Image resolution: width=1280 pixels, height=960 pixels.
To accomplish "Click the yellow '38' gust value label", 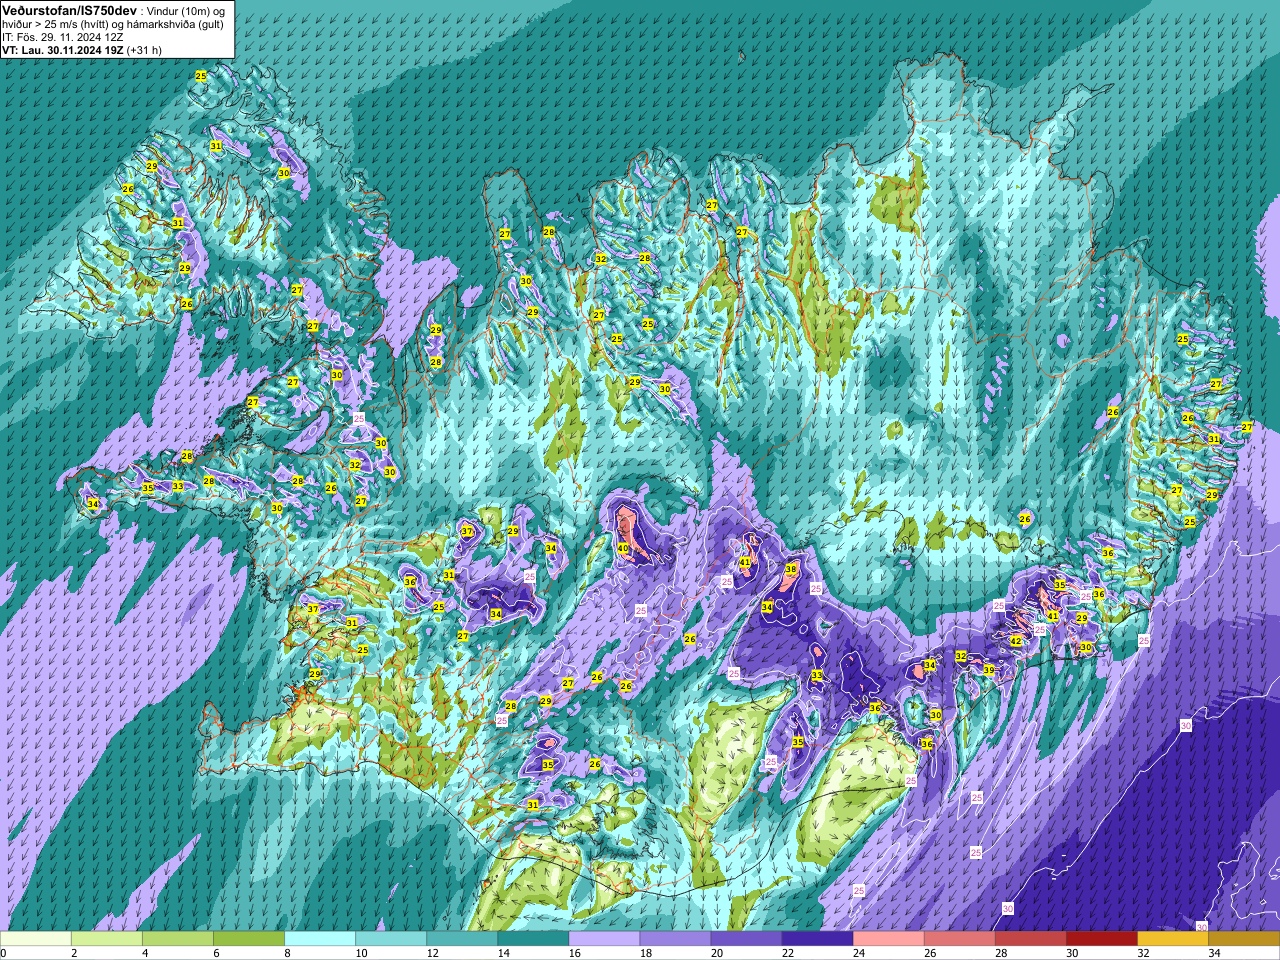I will click(791, 569).
